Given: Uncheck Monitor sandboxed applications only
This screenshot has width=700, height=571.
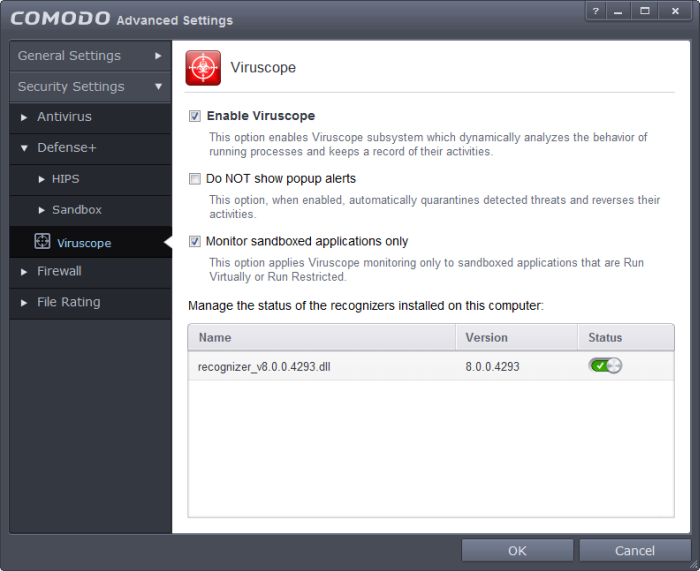Looking at the screenshot, I should [x=195, y=242].
